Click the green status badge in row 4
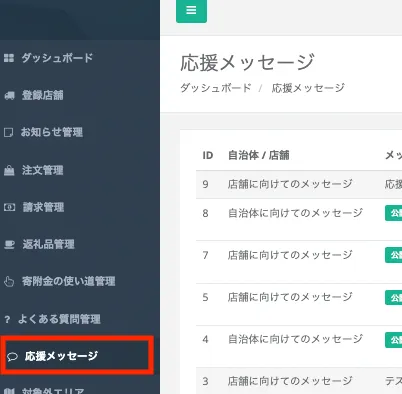Viewport: 402px width, 394px height. pyautogui.click(x=394, y=340)
